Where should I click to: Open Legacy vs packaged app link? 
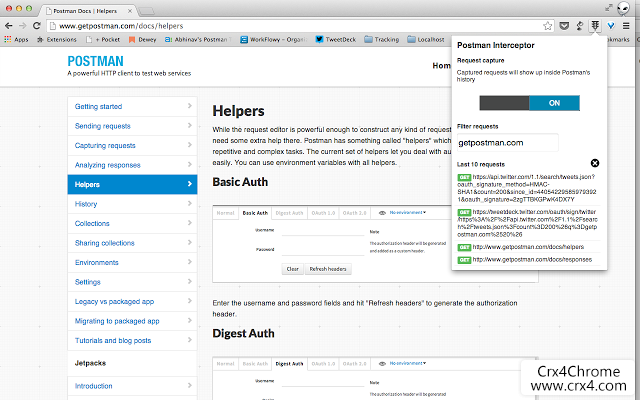pos(132,302)
